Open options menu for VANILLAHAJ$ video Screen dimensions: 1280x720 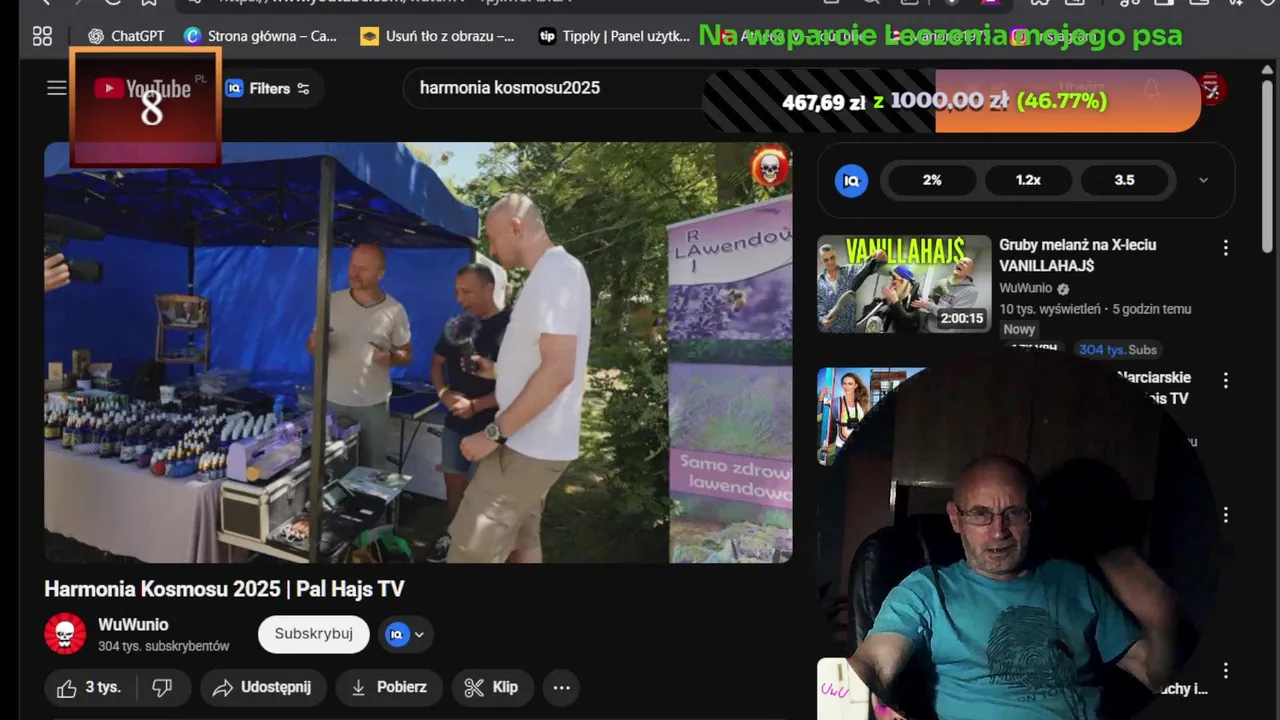(x=1225, y=247)
